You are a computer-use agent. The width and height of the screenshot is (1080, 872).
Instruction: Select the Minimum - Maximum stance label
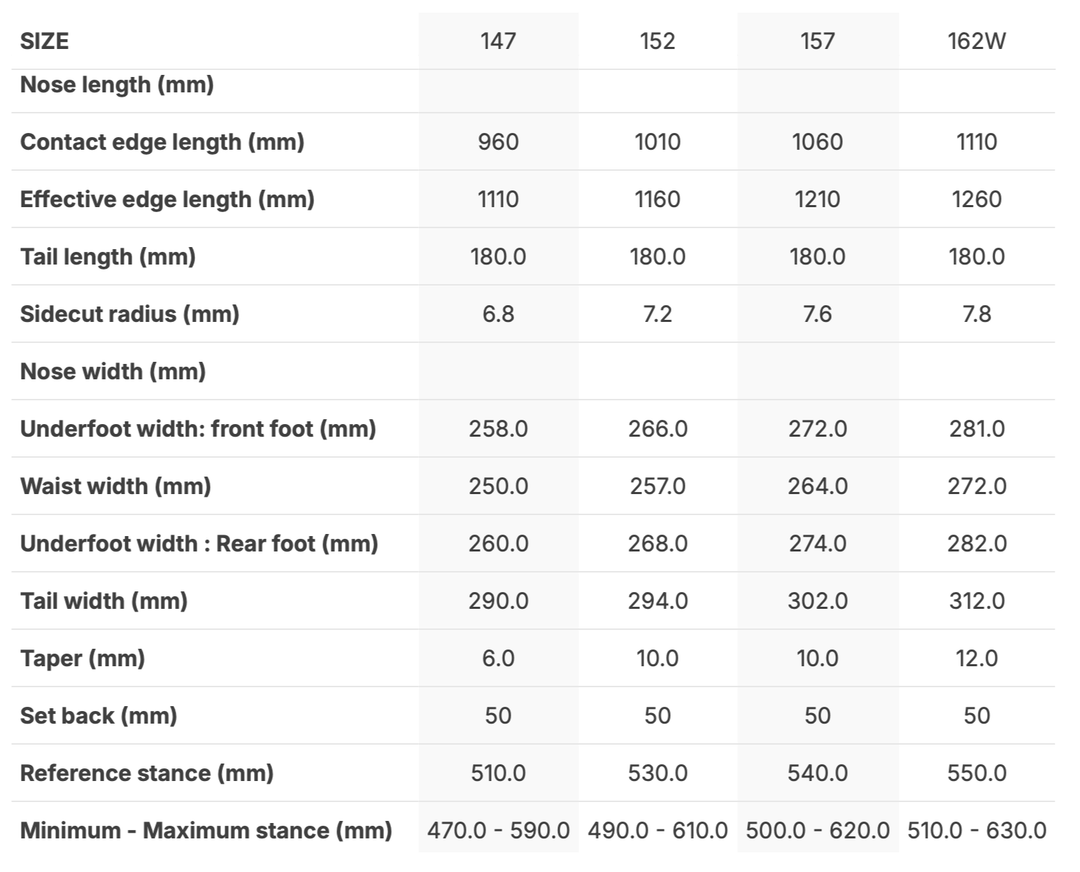[x=206, y=831]
